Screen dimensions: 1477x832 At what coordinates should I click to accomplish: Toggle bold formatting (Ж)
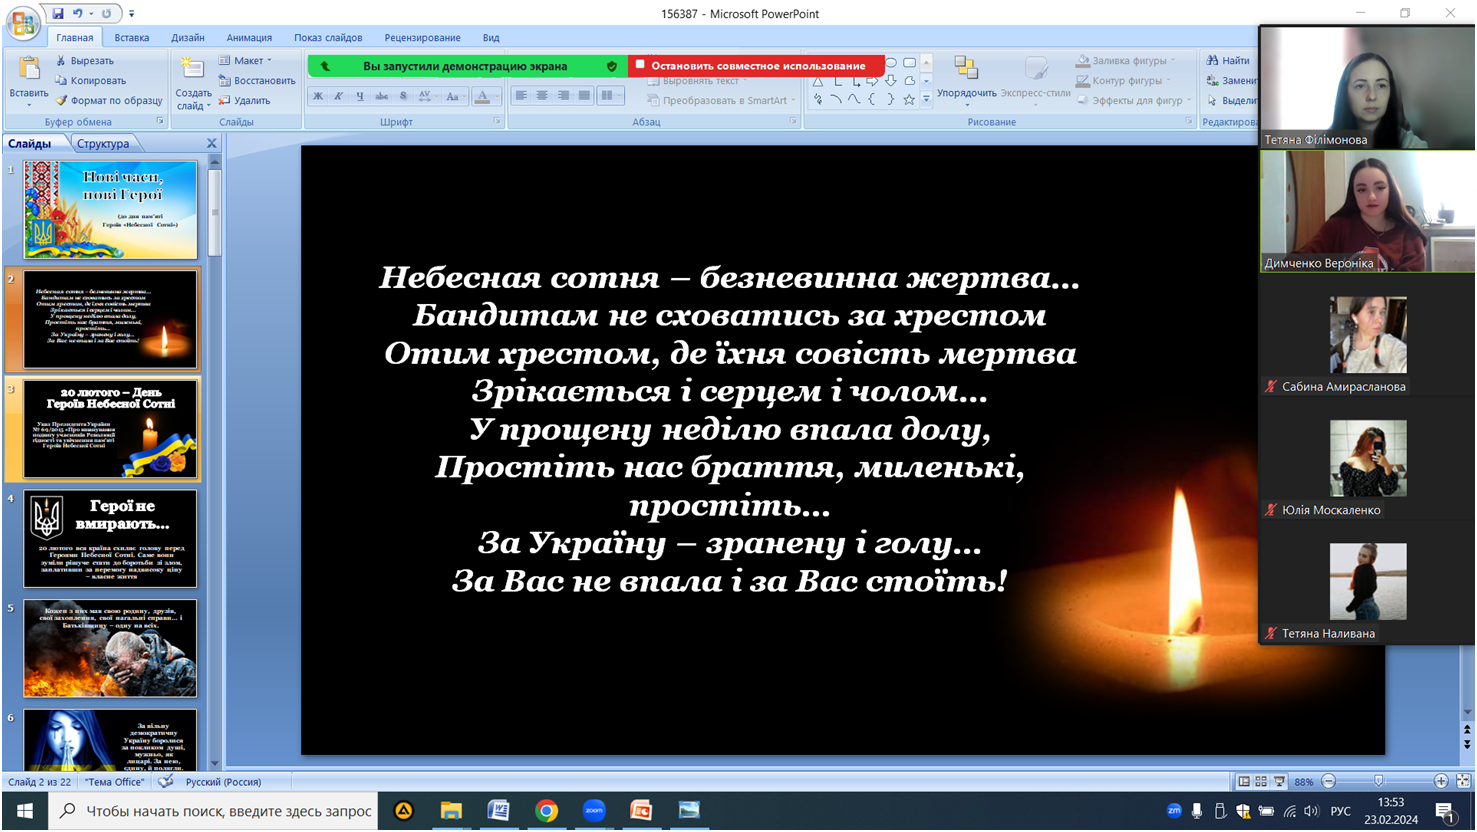click(318, 96)
